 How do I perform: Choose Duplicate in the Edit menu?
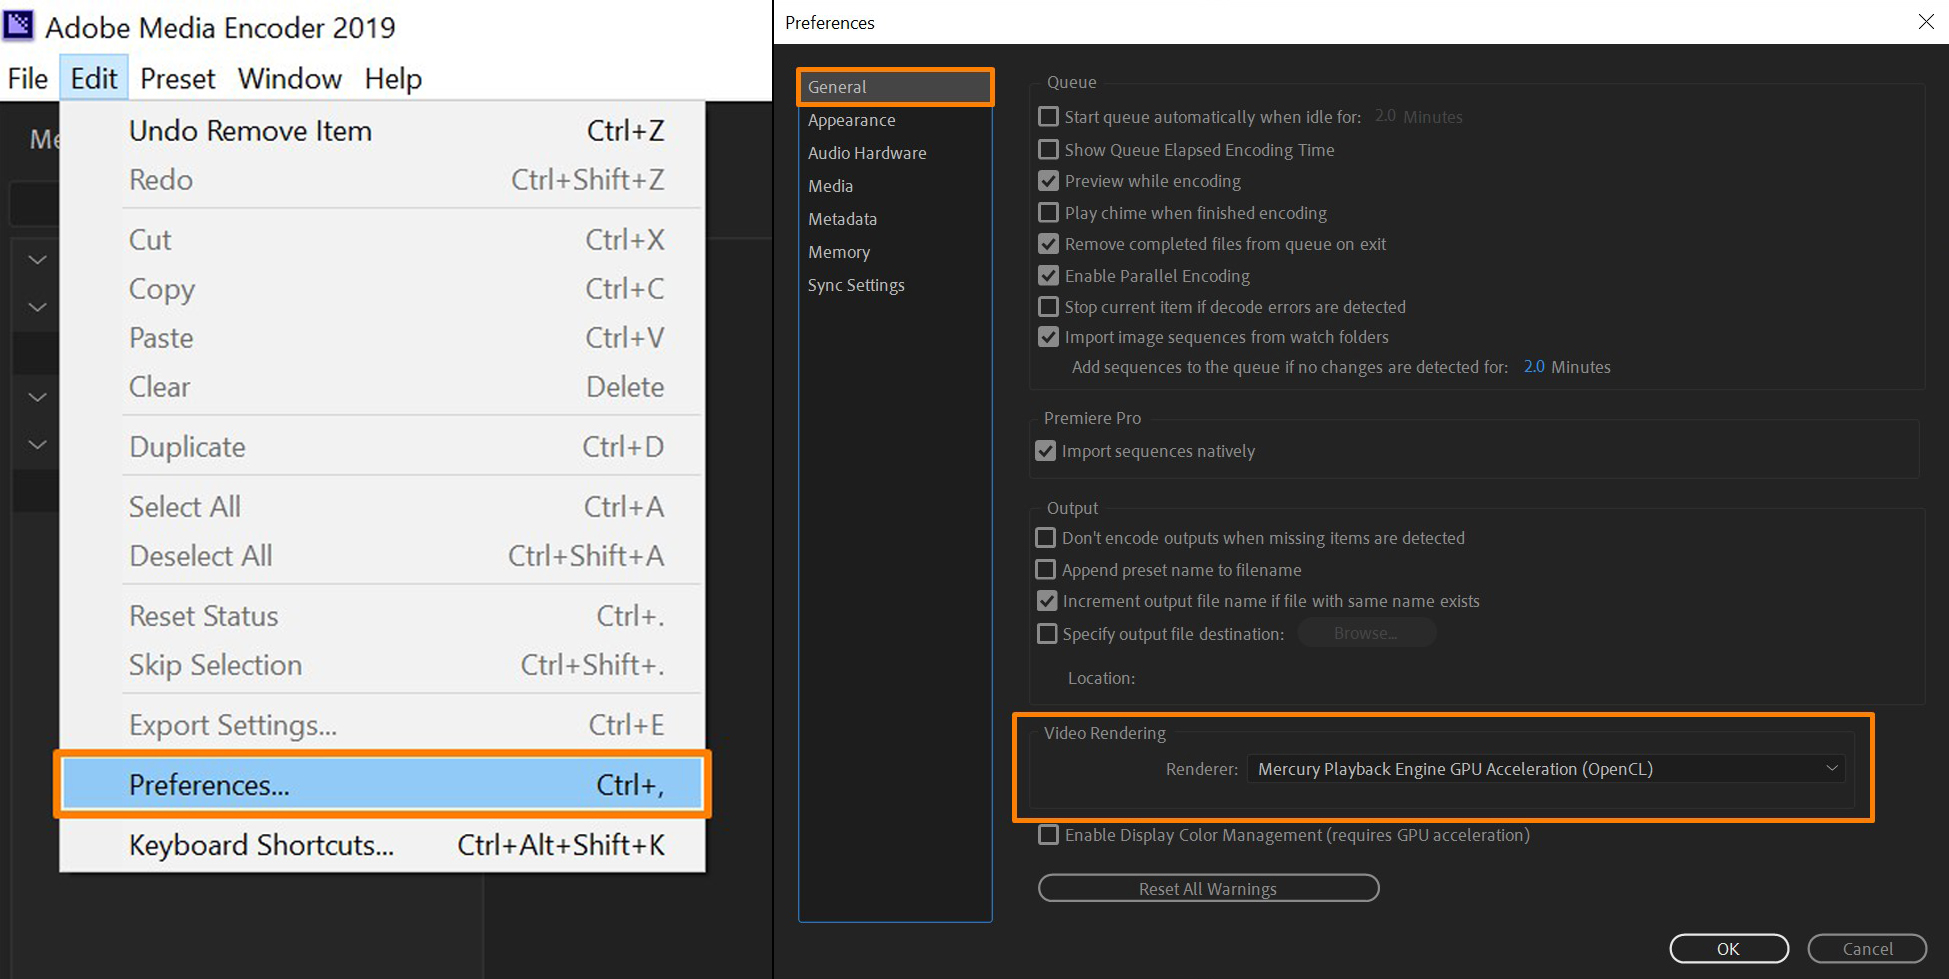[x=382, y=447]
